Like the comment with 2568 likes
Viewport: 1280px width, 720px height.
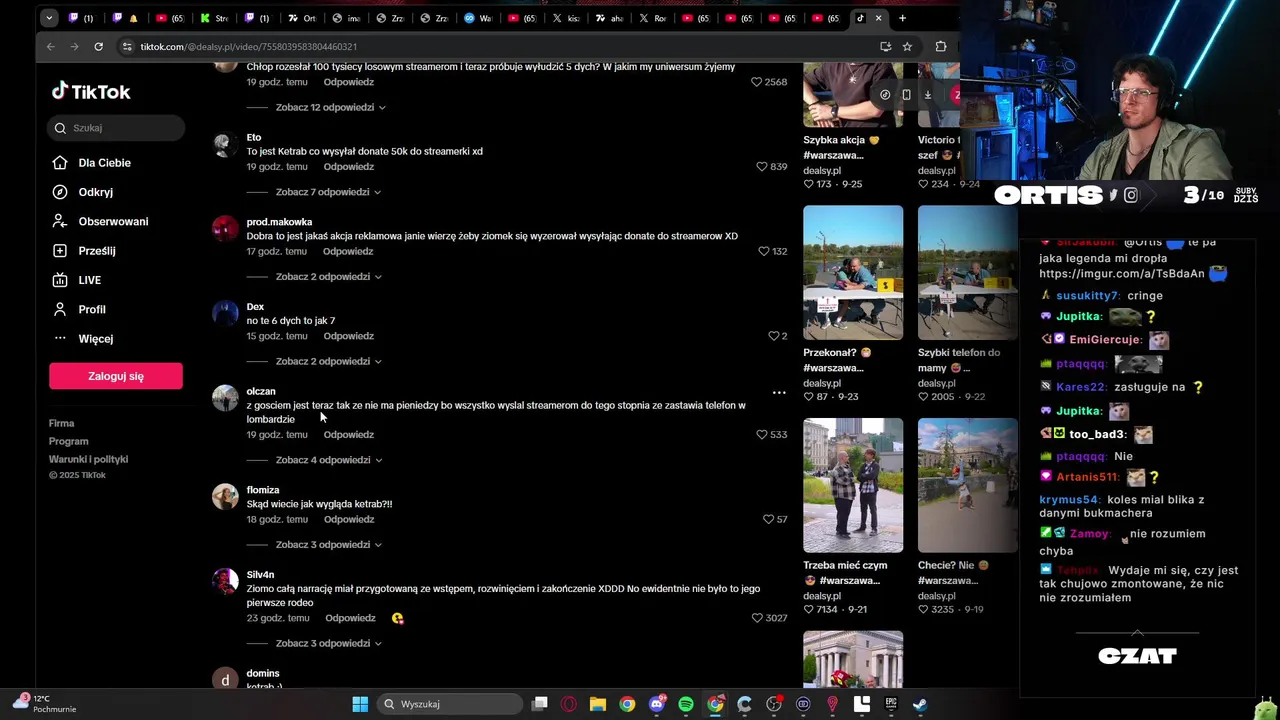[x=757, y=82]
